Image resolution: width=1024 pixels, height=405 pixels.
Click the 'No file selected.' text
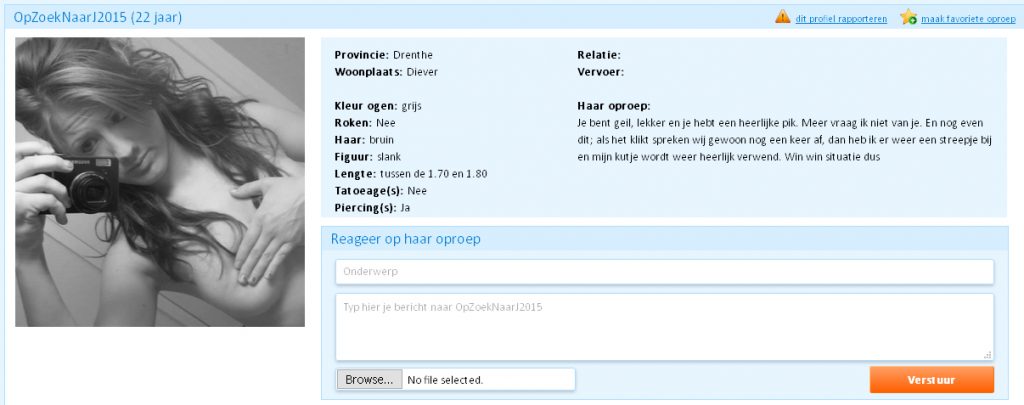[x=445, y=380]
